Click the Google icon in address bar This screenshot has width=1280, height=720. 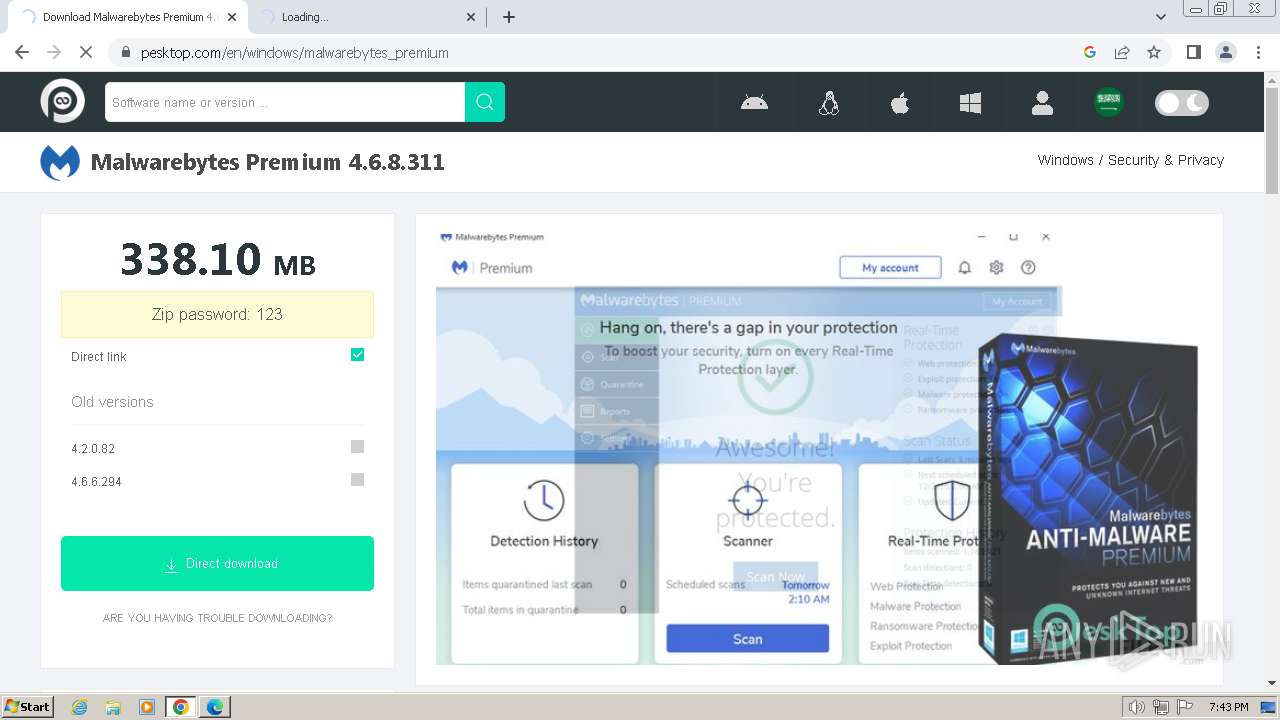(x=1090, y=52)
